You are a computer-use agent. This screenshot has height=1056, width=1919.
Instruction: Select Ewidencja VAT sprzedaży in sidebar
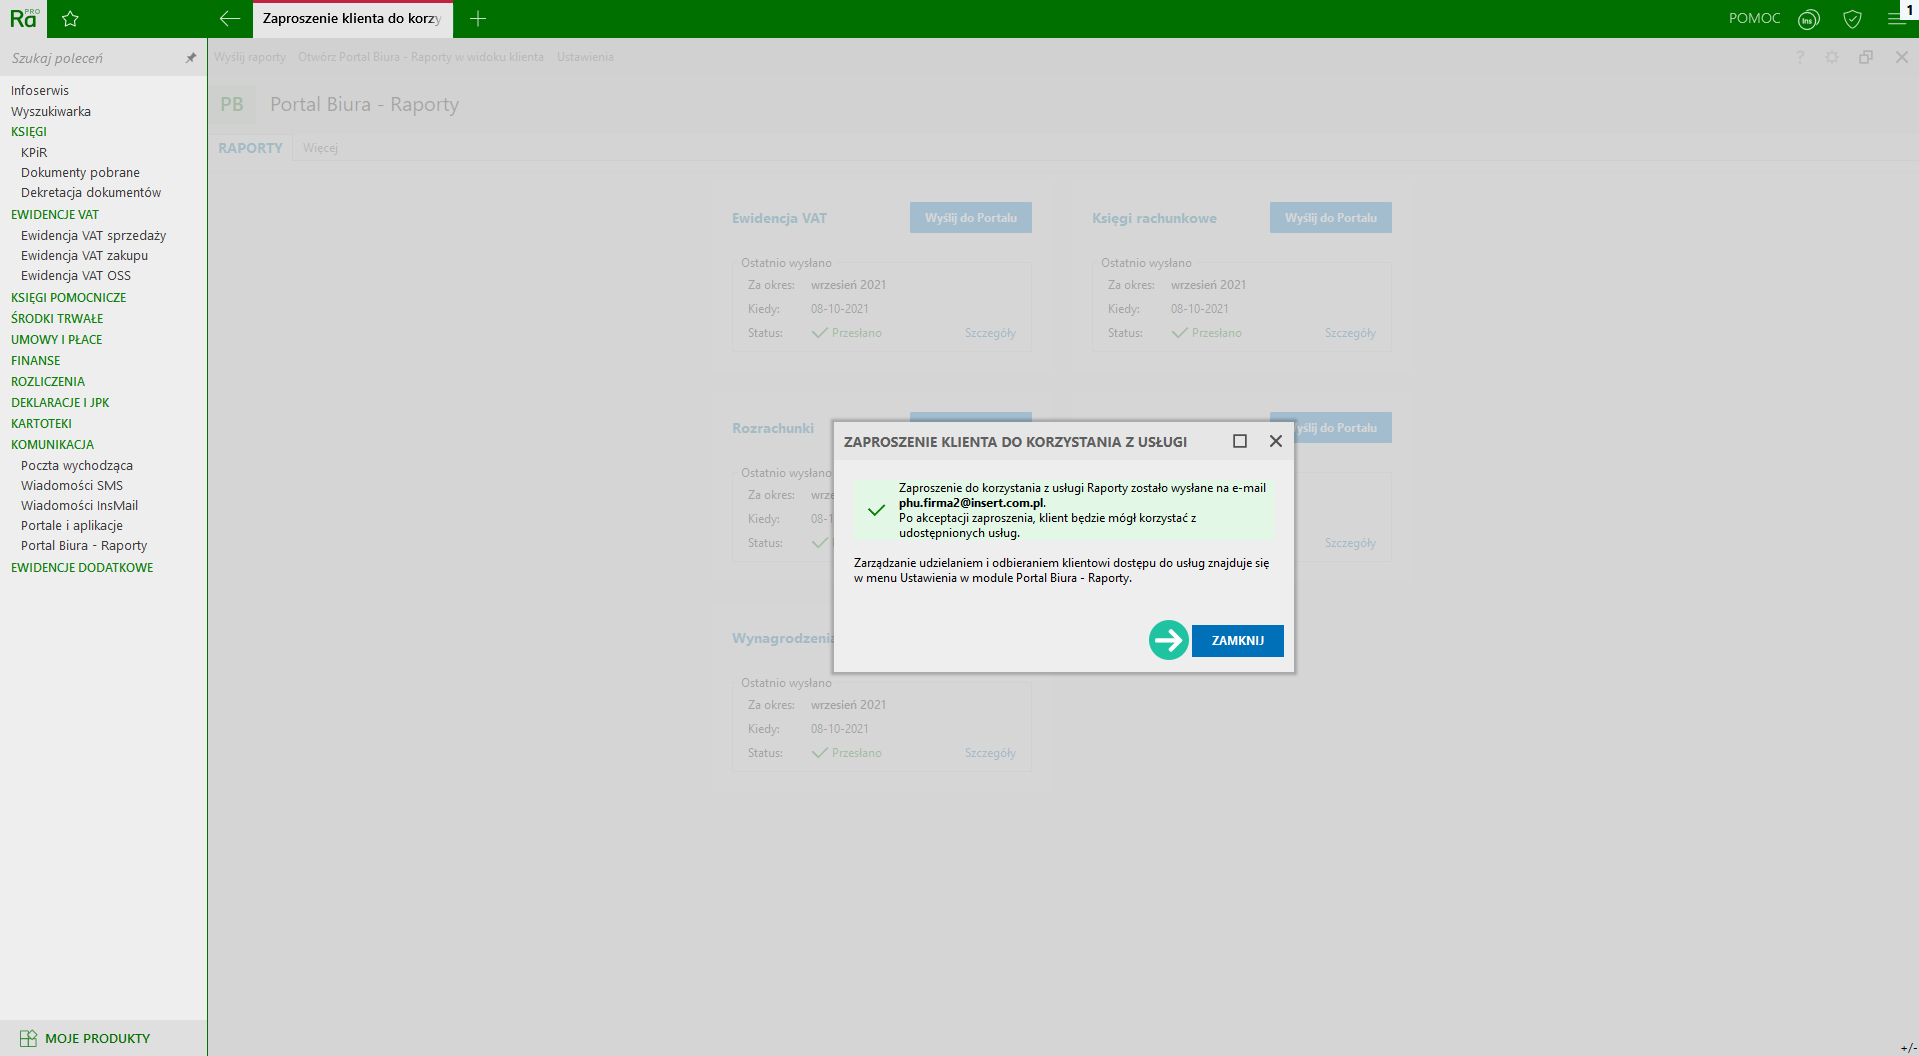point(93,236)
